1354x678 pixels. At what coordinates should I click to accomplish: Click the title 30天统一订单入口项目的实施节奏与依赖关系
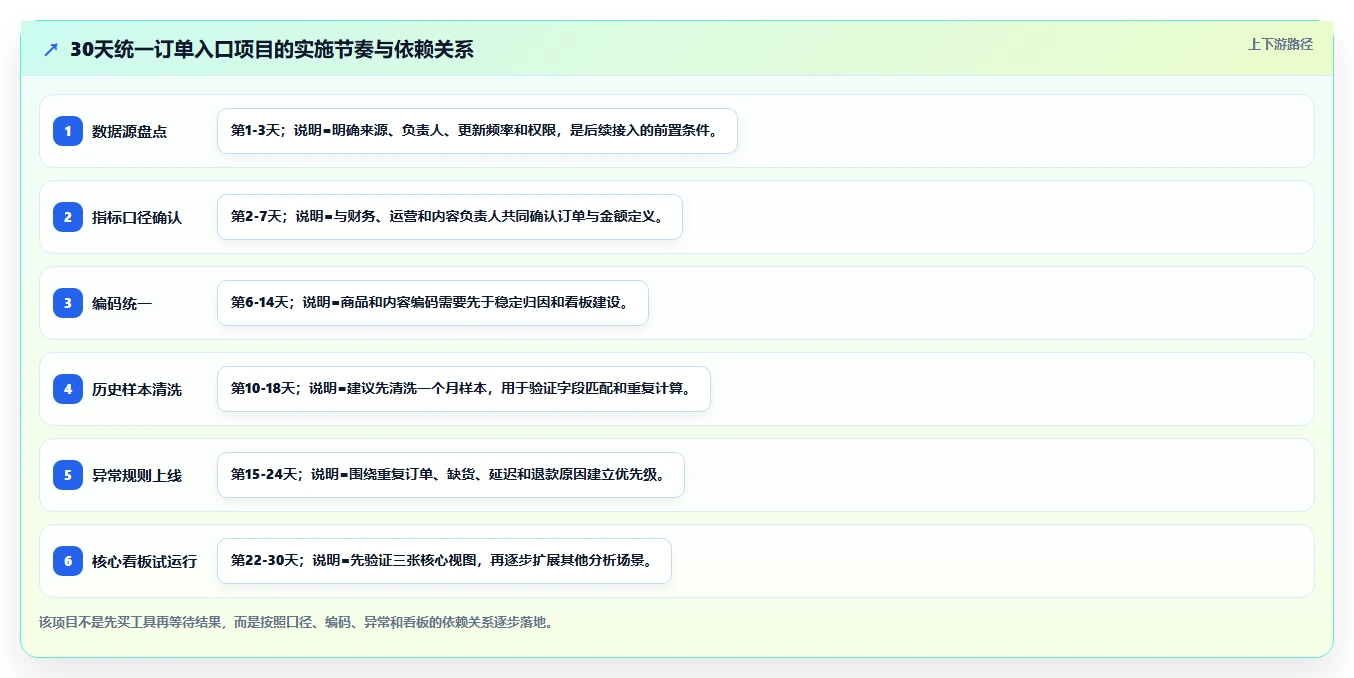coord(272,49)
